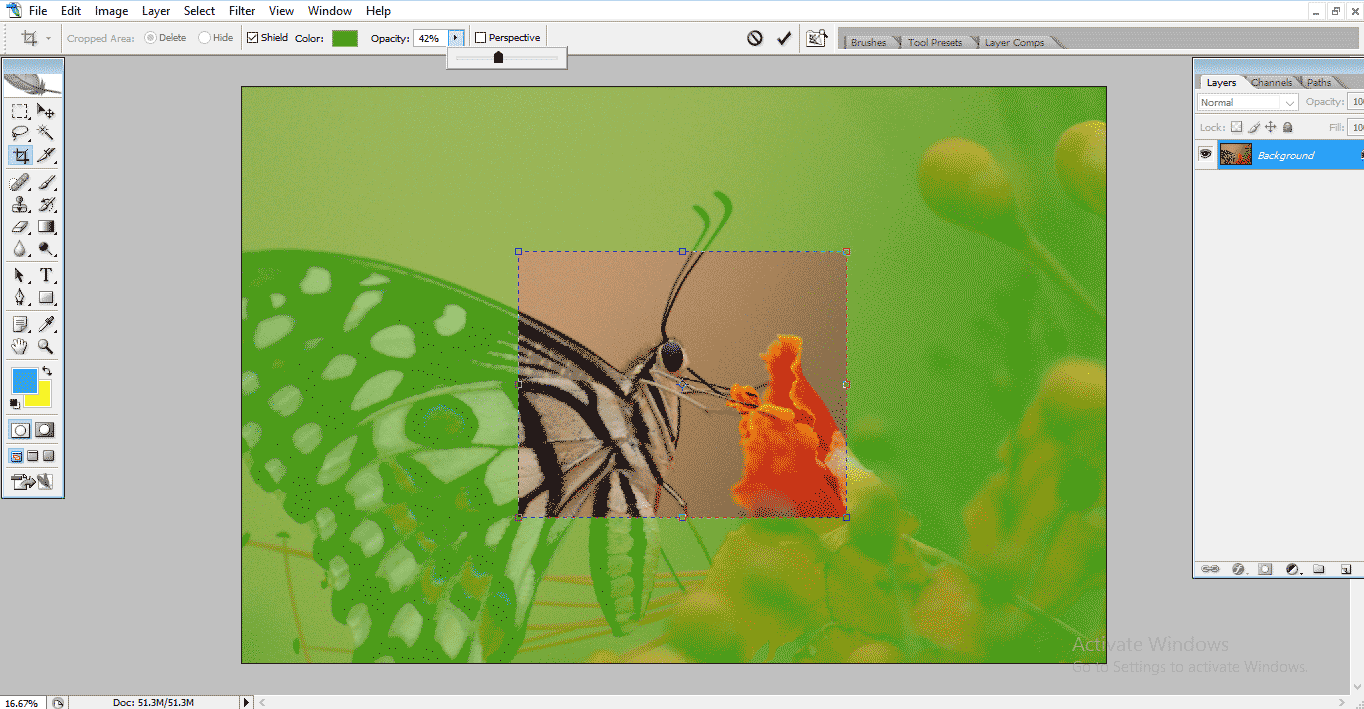The image size is (1364, 709).
Task: Select the Pen tool
Action: pyautogui.click(x=20, y=298)
